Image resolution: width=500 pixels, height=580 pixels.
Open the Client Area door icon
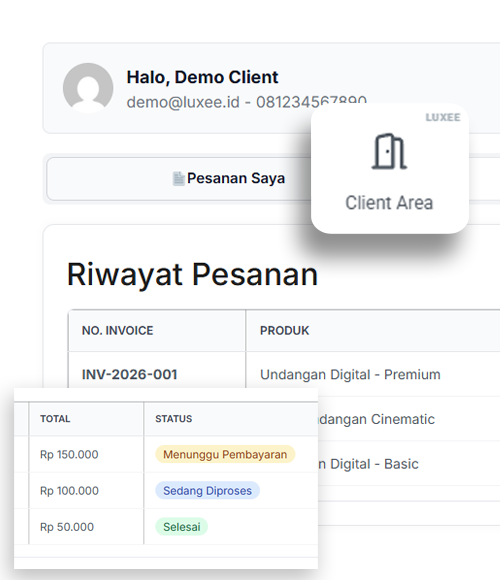point(389,151)
